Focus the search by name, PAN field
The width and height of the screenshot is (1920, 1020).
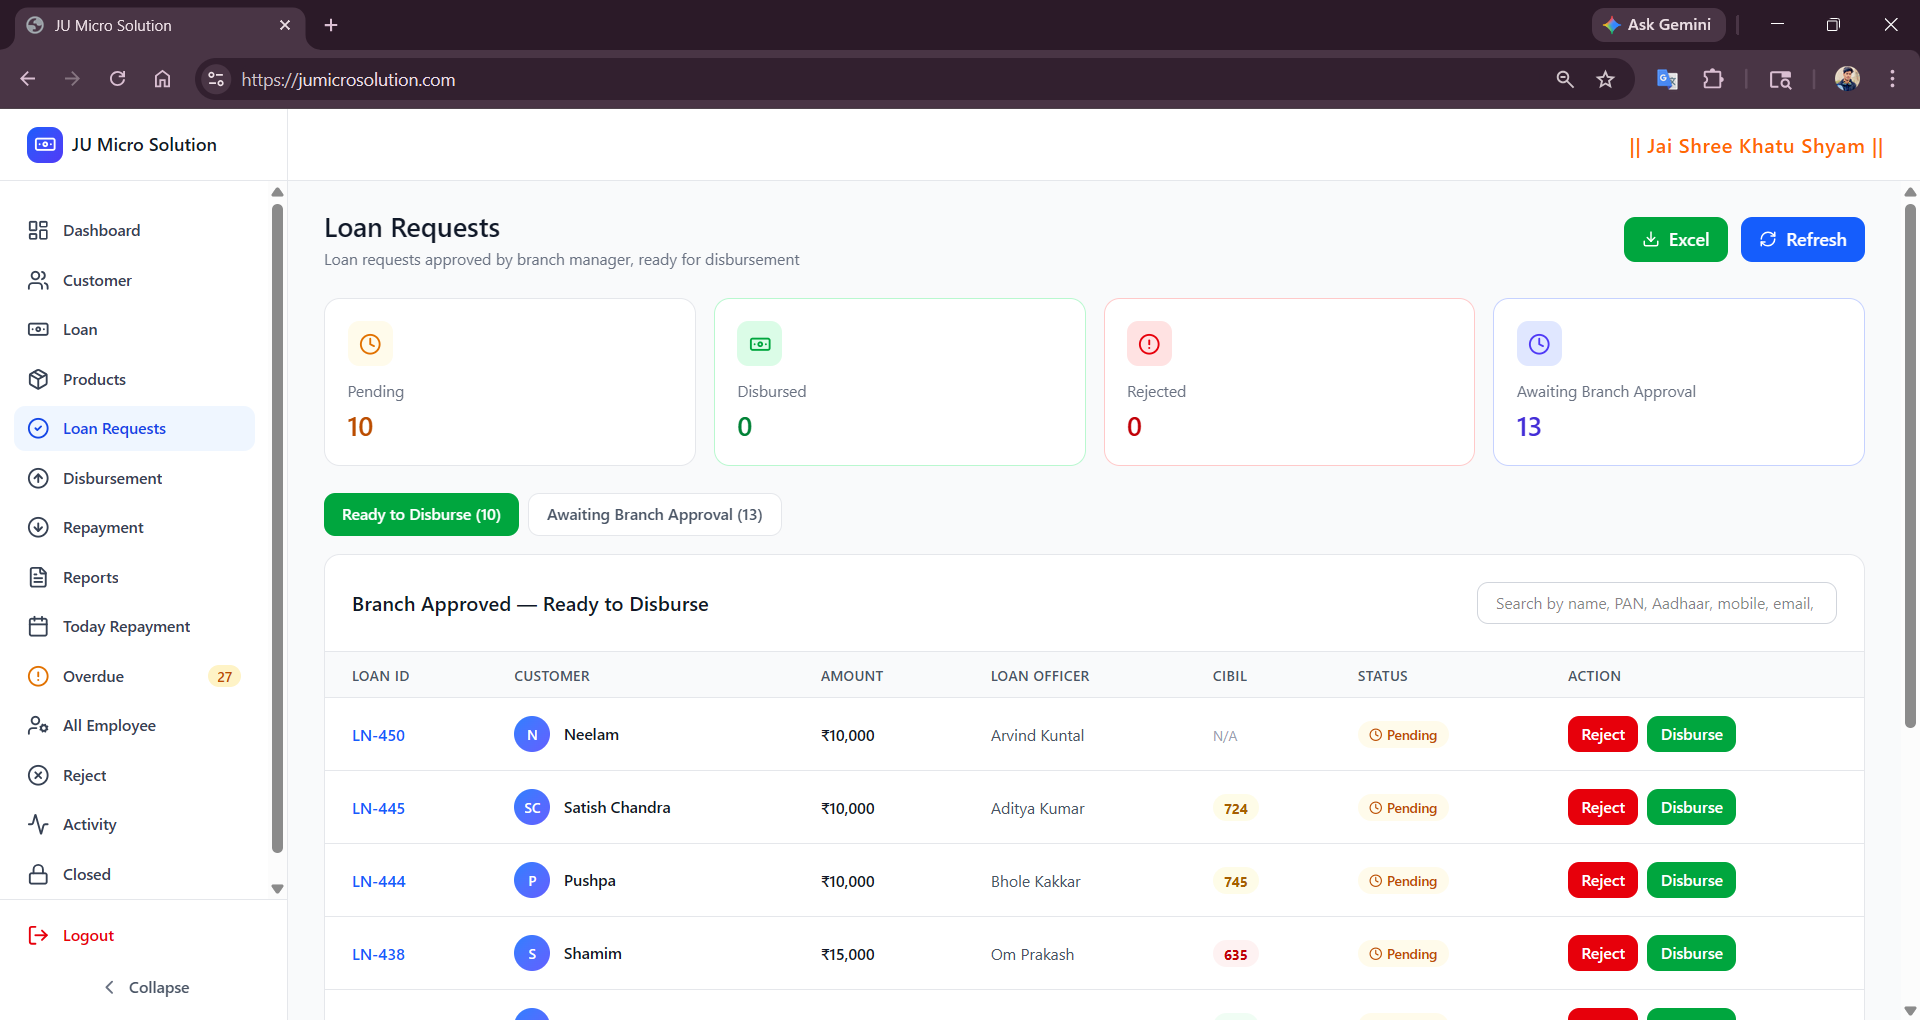1656,603
